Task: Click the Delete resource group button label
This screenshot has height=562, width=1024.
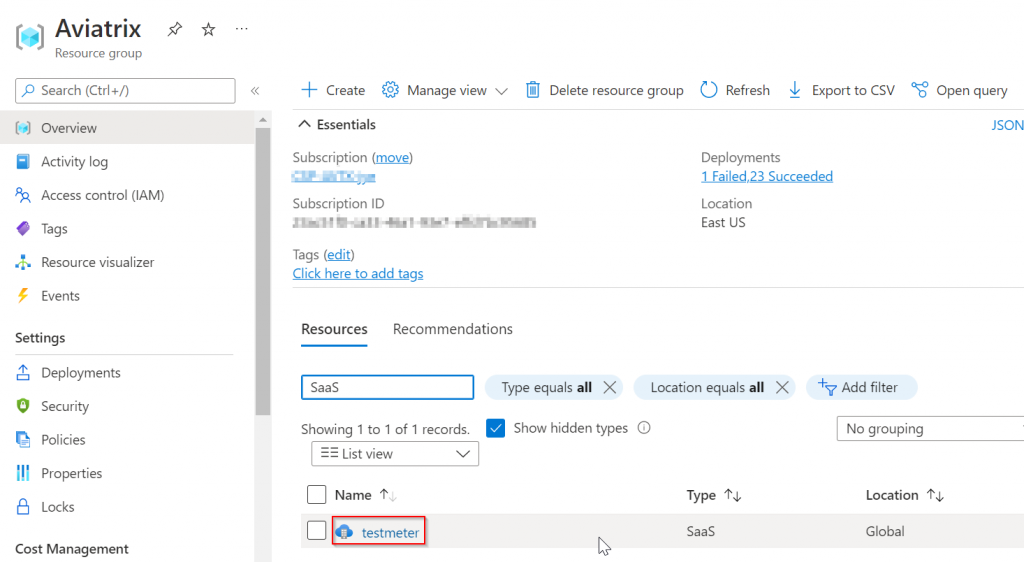Action: click(616, 90)
